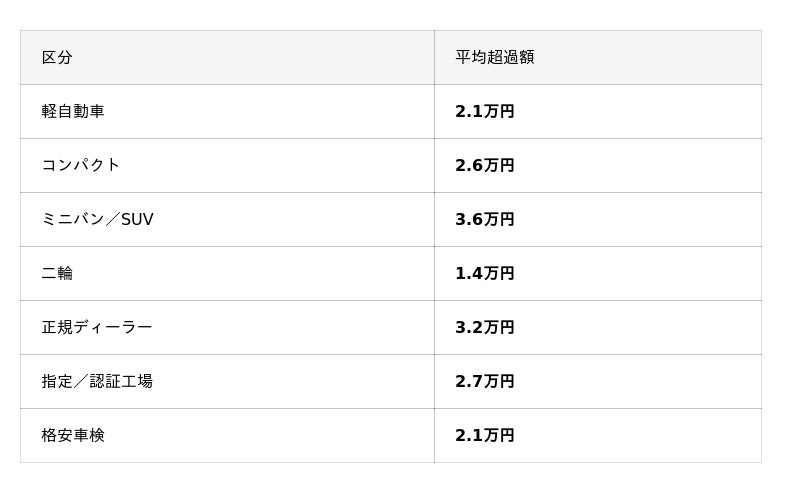This screenshot has height=493, width=800.
Task: Click the 2.1万円 value for 格安車検
Action: pyautogui.click(x=484, y=436)
